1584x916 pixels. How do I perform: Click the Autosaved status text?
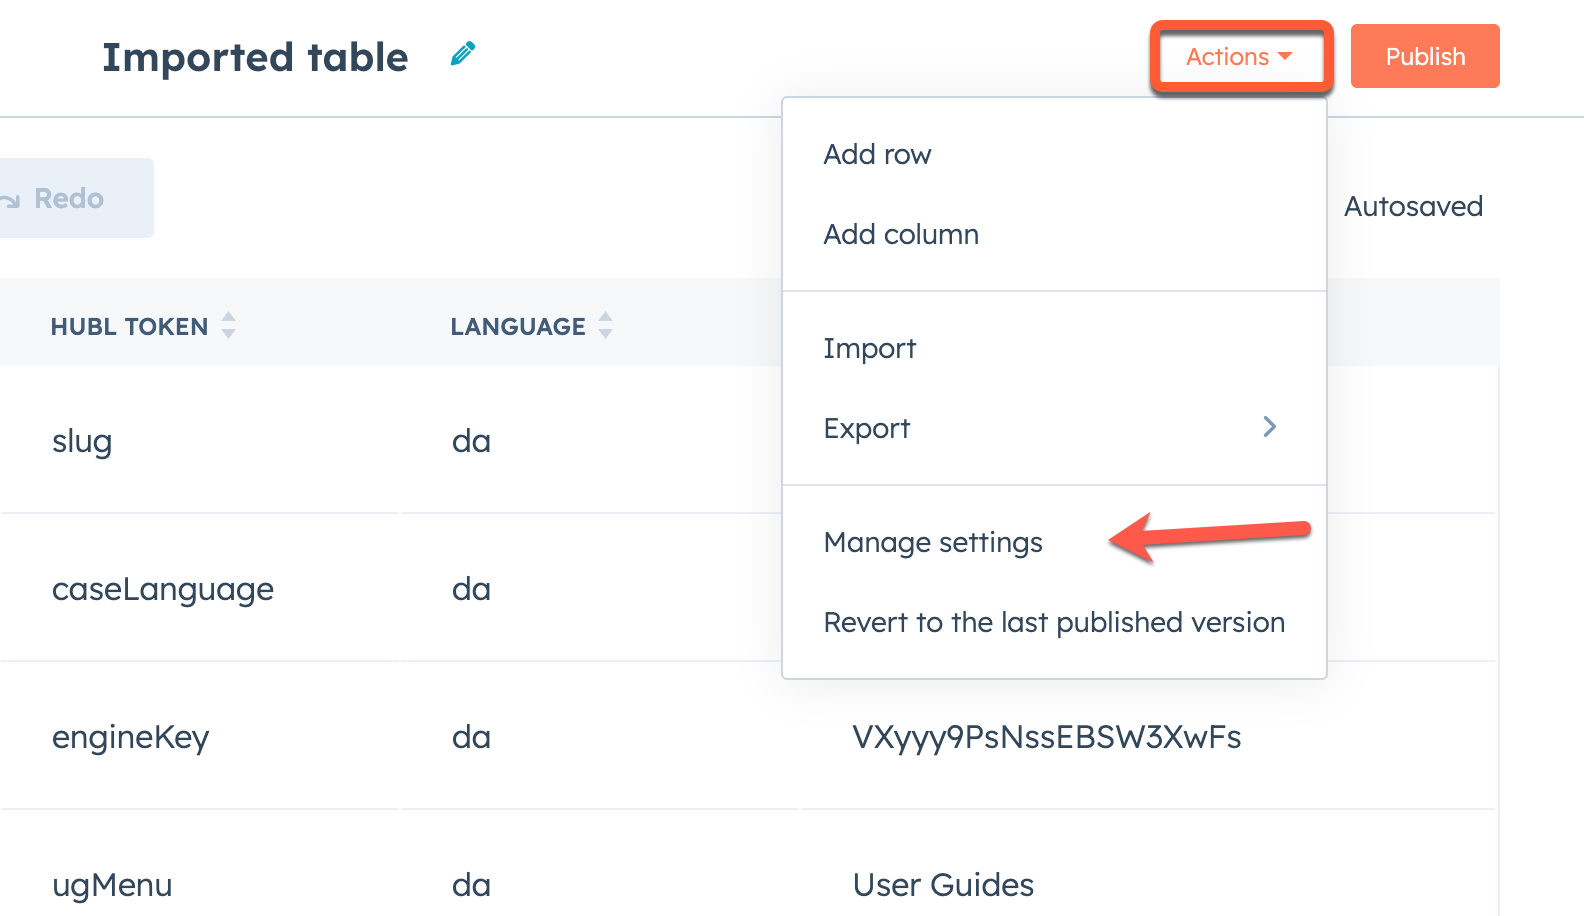coord(1413,206)
